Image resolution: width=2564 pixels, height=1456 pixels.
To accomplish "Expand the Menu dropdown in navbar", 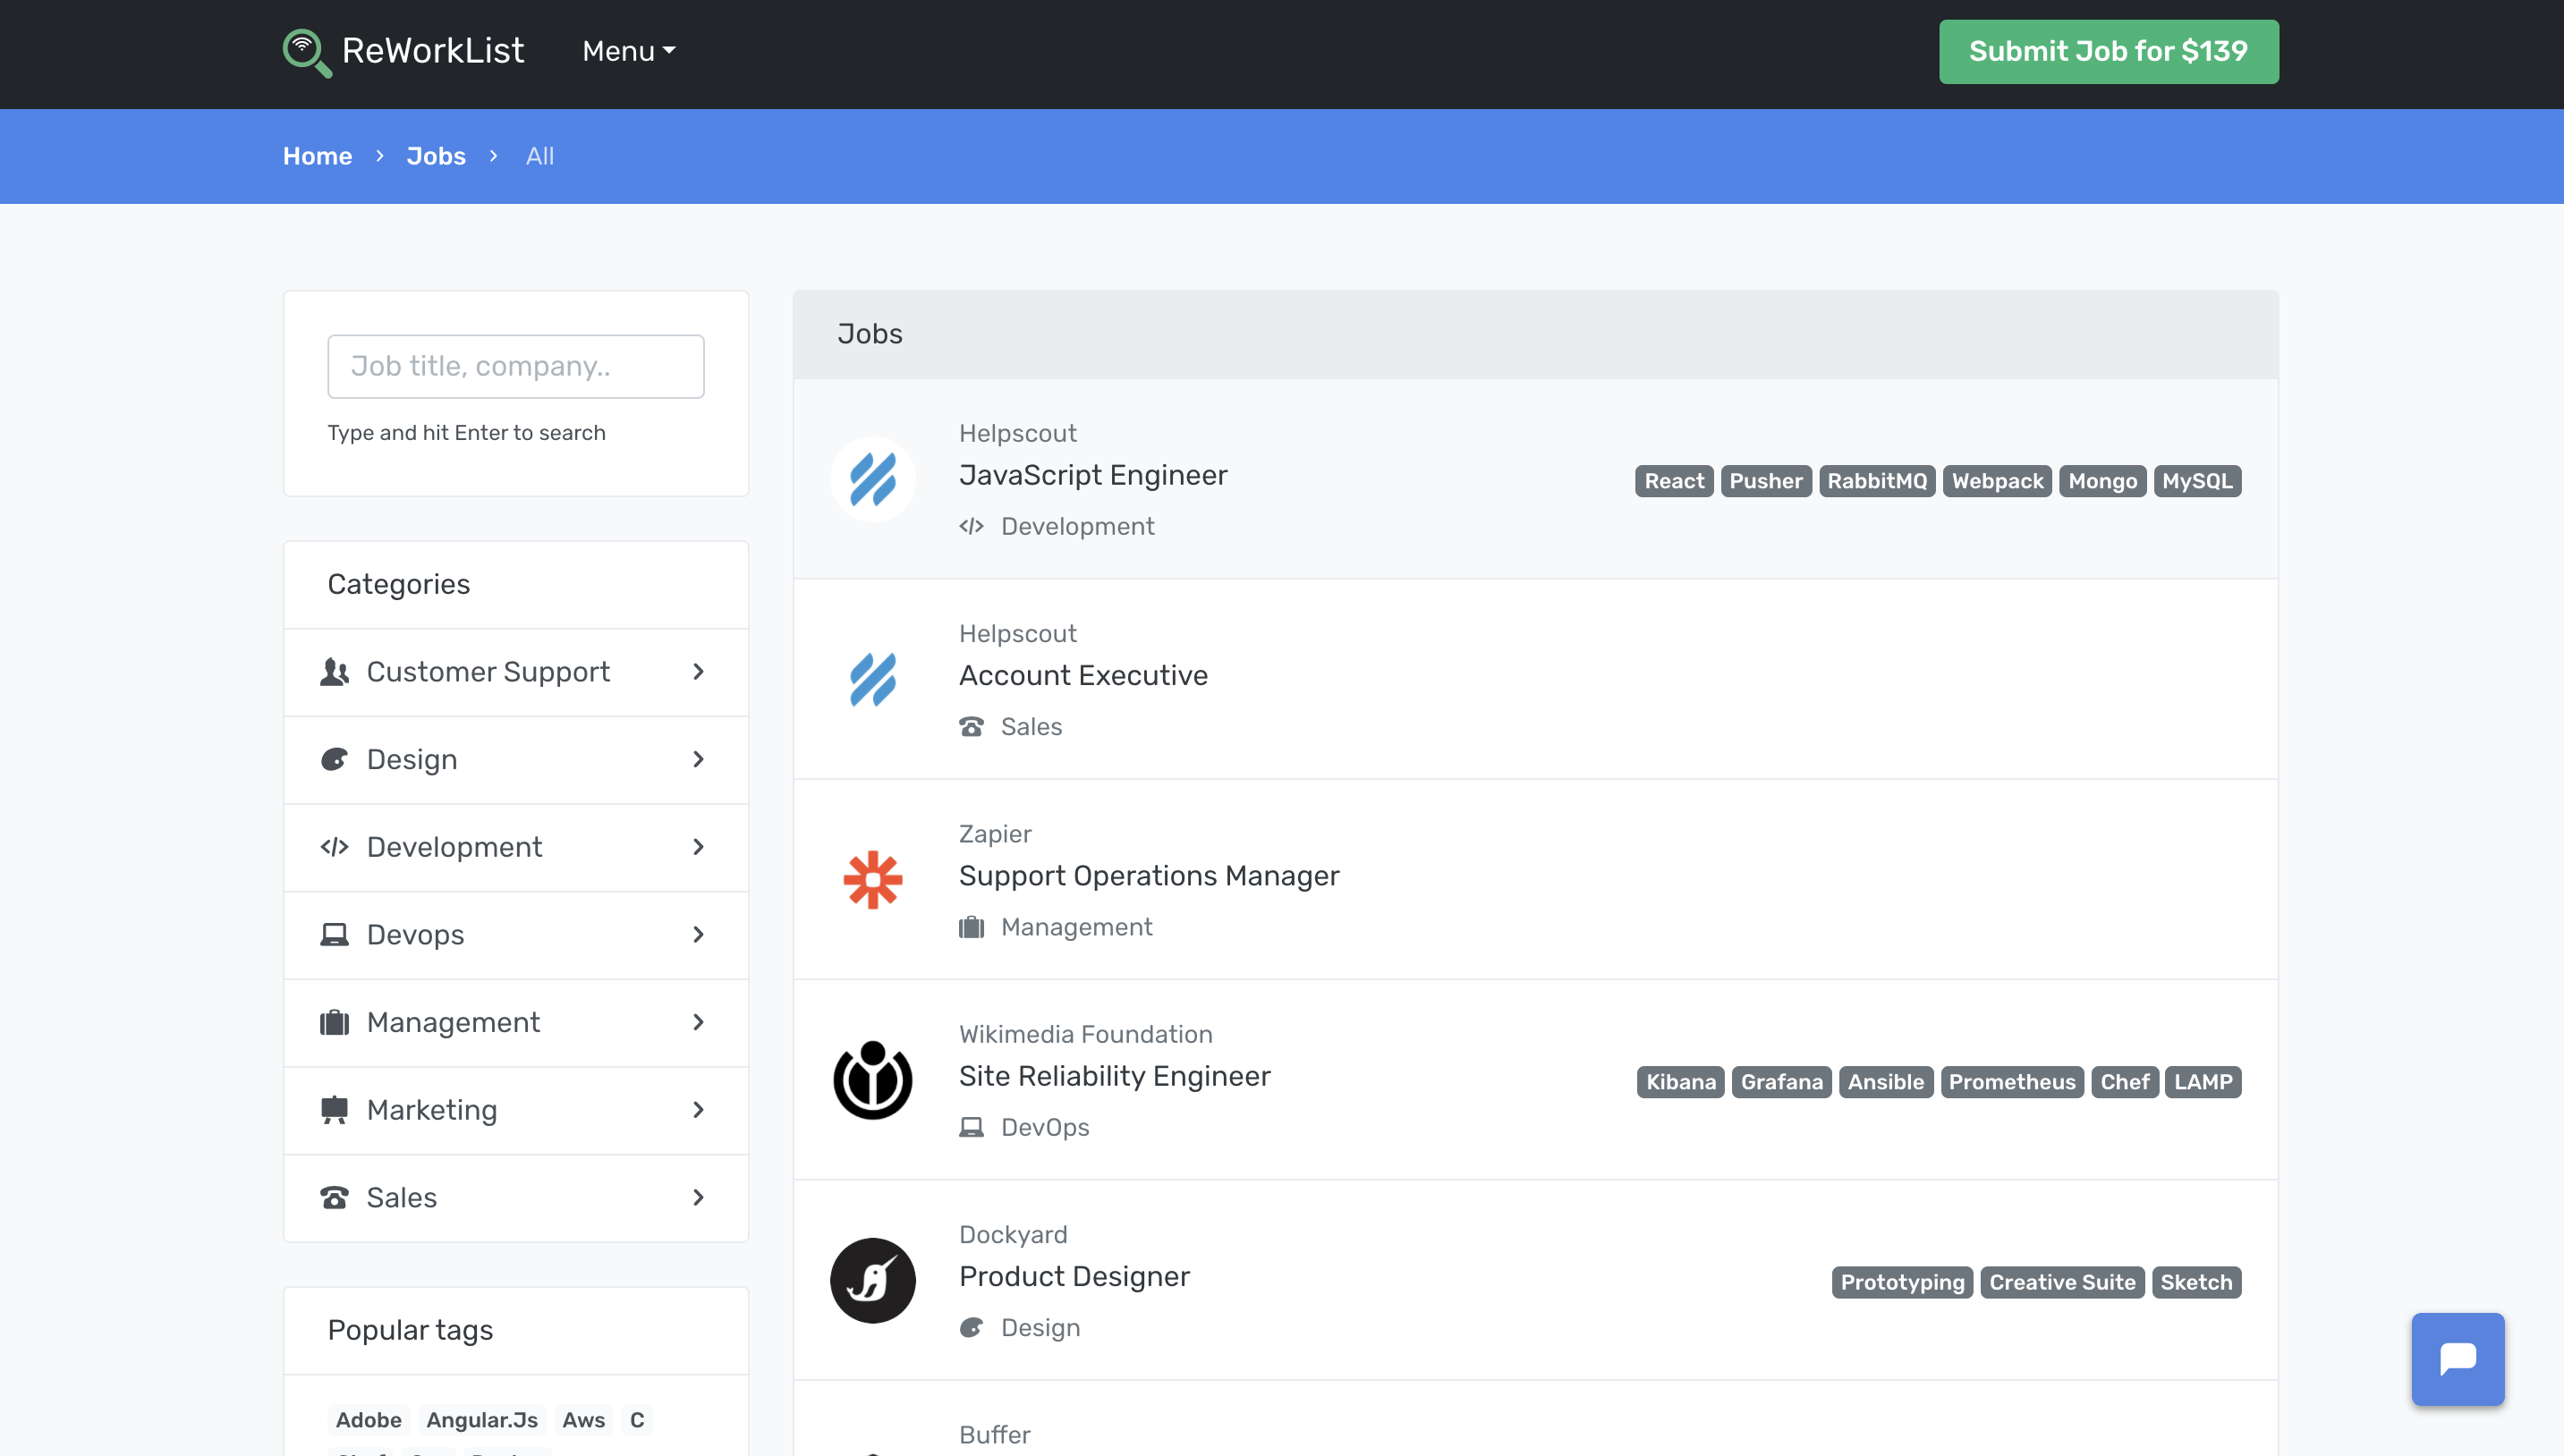I will coord(628,51).
